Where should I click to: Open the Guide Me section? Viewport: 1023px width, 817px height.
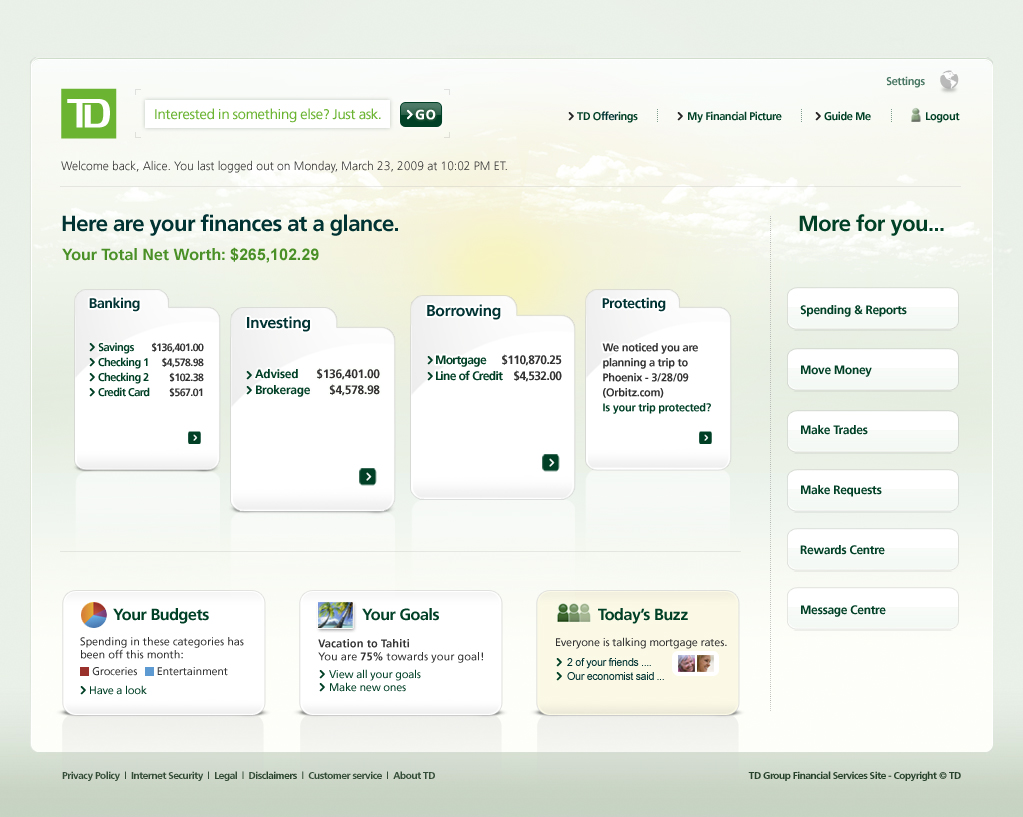843,116
